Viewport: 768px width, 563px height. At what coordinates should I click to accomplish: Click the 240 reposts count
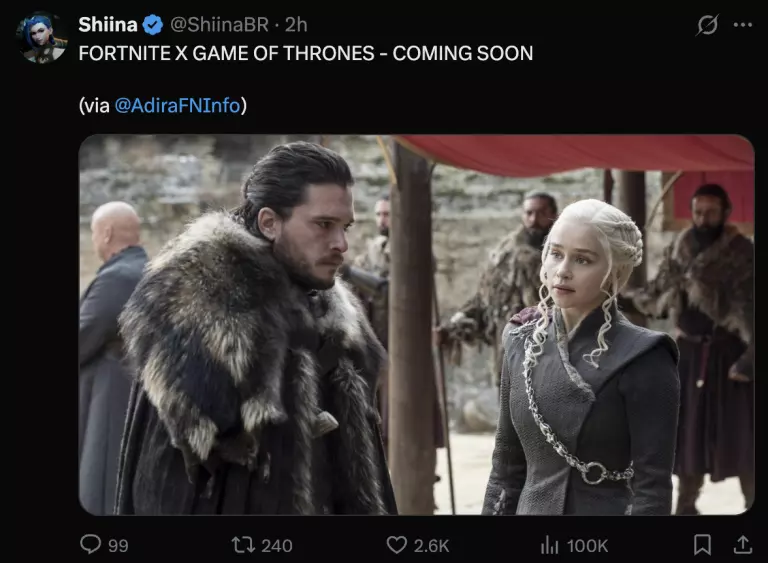pos(277,545)
